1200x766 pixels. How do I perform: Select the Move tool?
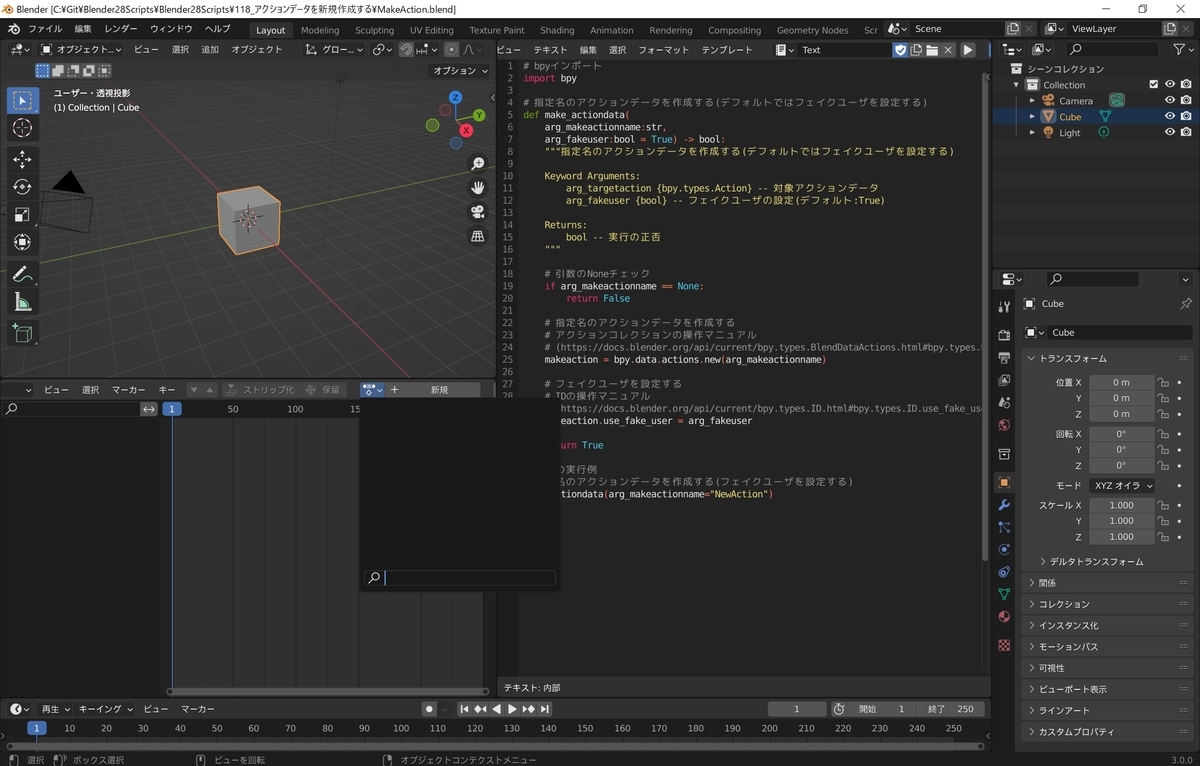(23, 159)
